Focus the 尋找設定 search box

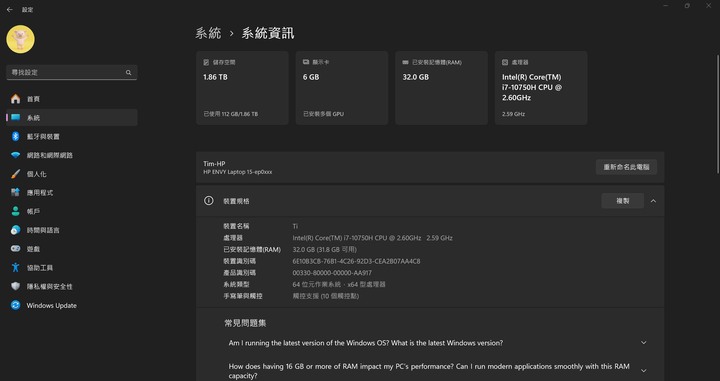tap(72, 73)
